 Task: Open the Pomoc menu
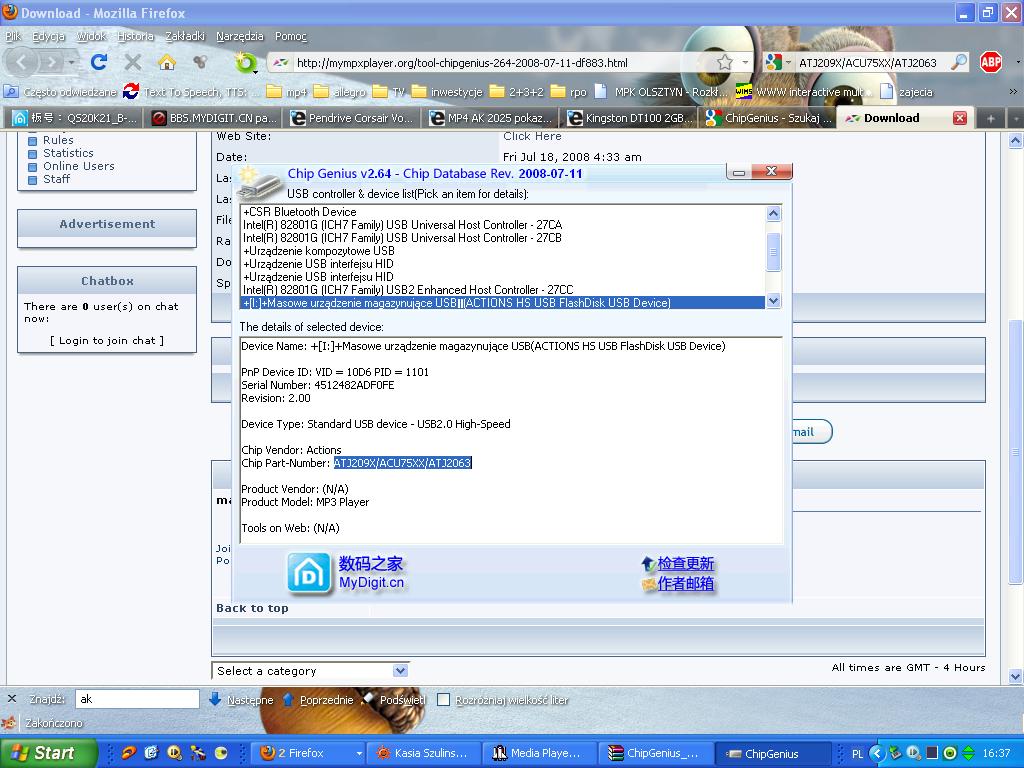(x=291, y=36)
